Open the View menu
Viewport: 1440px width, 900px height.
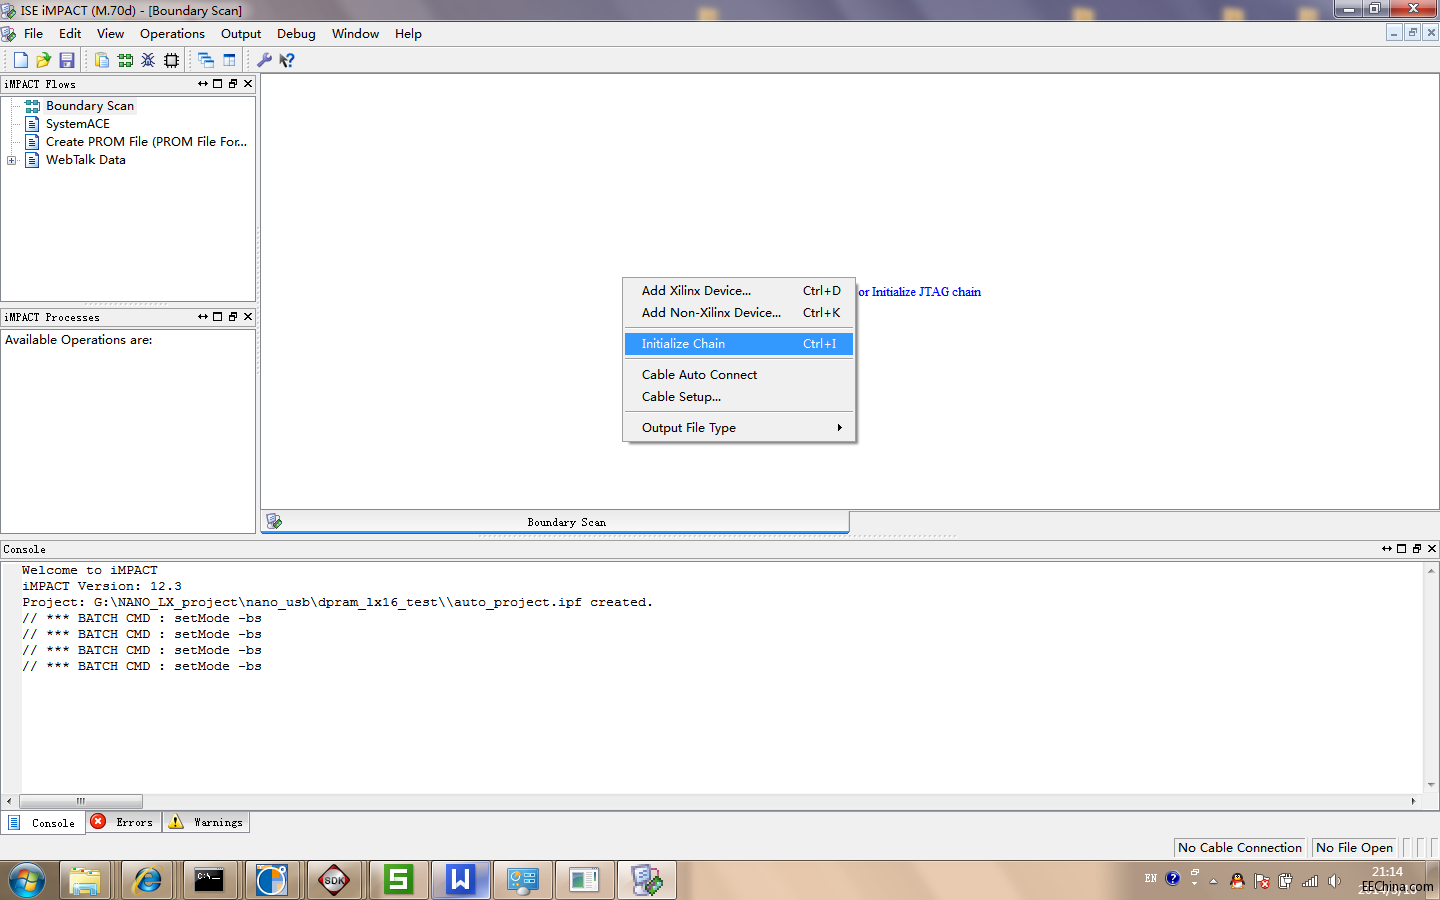tap(110, 34)
